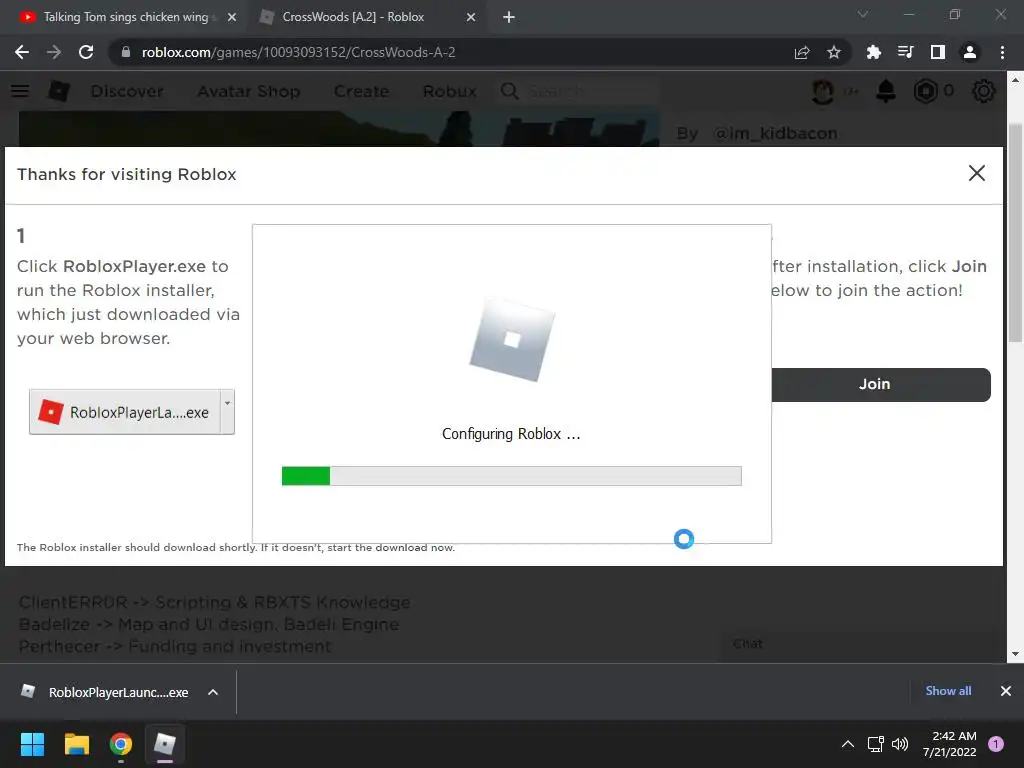1024x768 pixels.
Task: Click the page vertical scrollbar
Action: (1015, 232)
